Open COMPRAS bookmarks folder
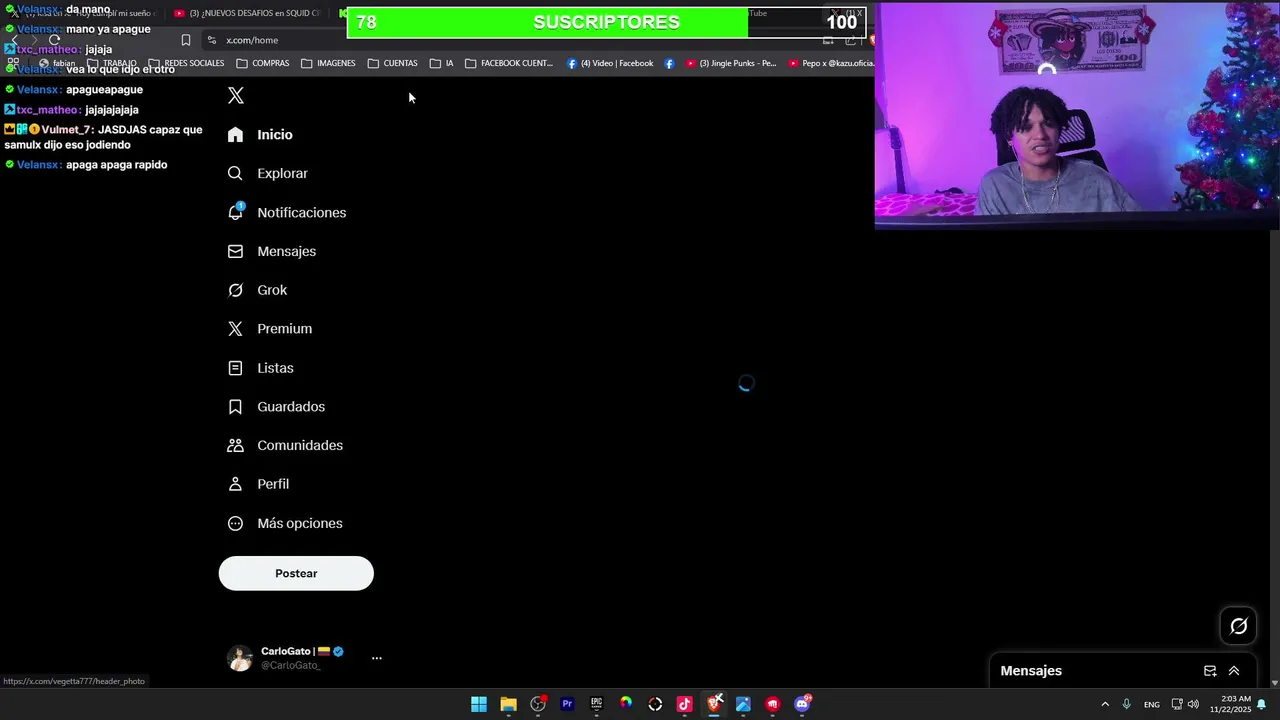The height and width of the screenshot is (720, 1280). click(x=263, y=63)
